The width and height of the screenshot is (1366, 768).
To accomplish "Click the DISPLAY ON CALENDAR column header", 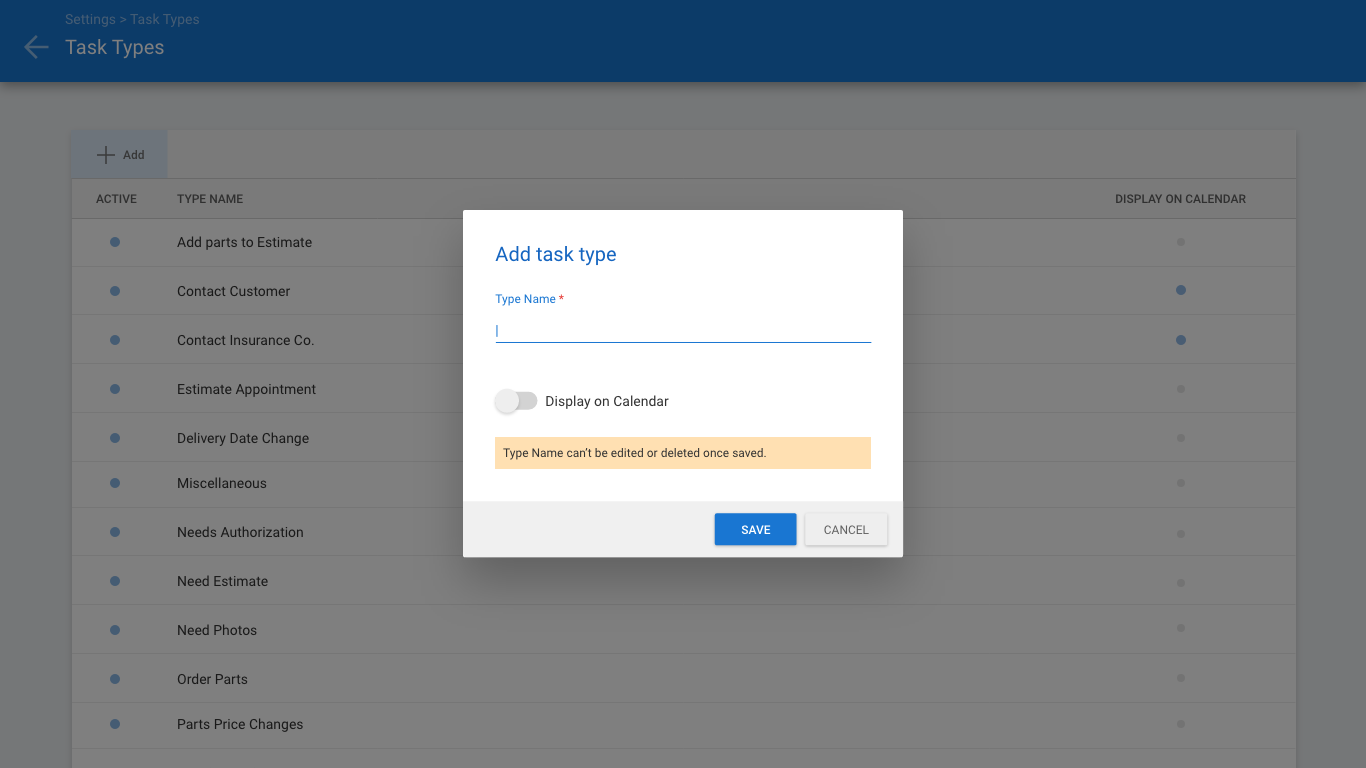I will 1180,199.
